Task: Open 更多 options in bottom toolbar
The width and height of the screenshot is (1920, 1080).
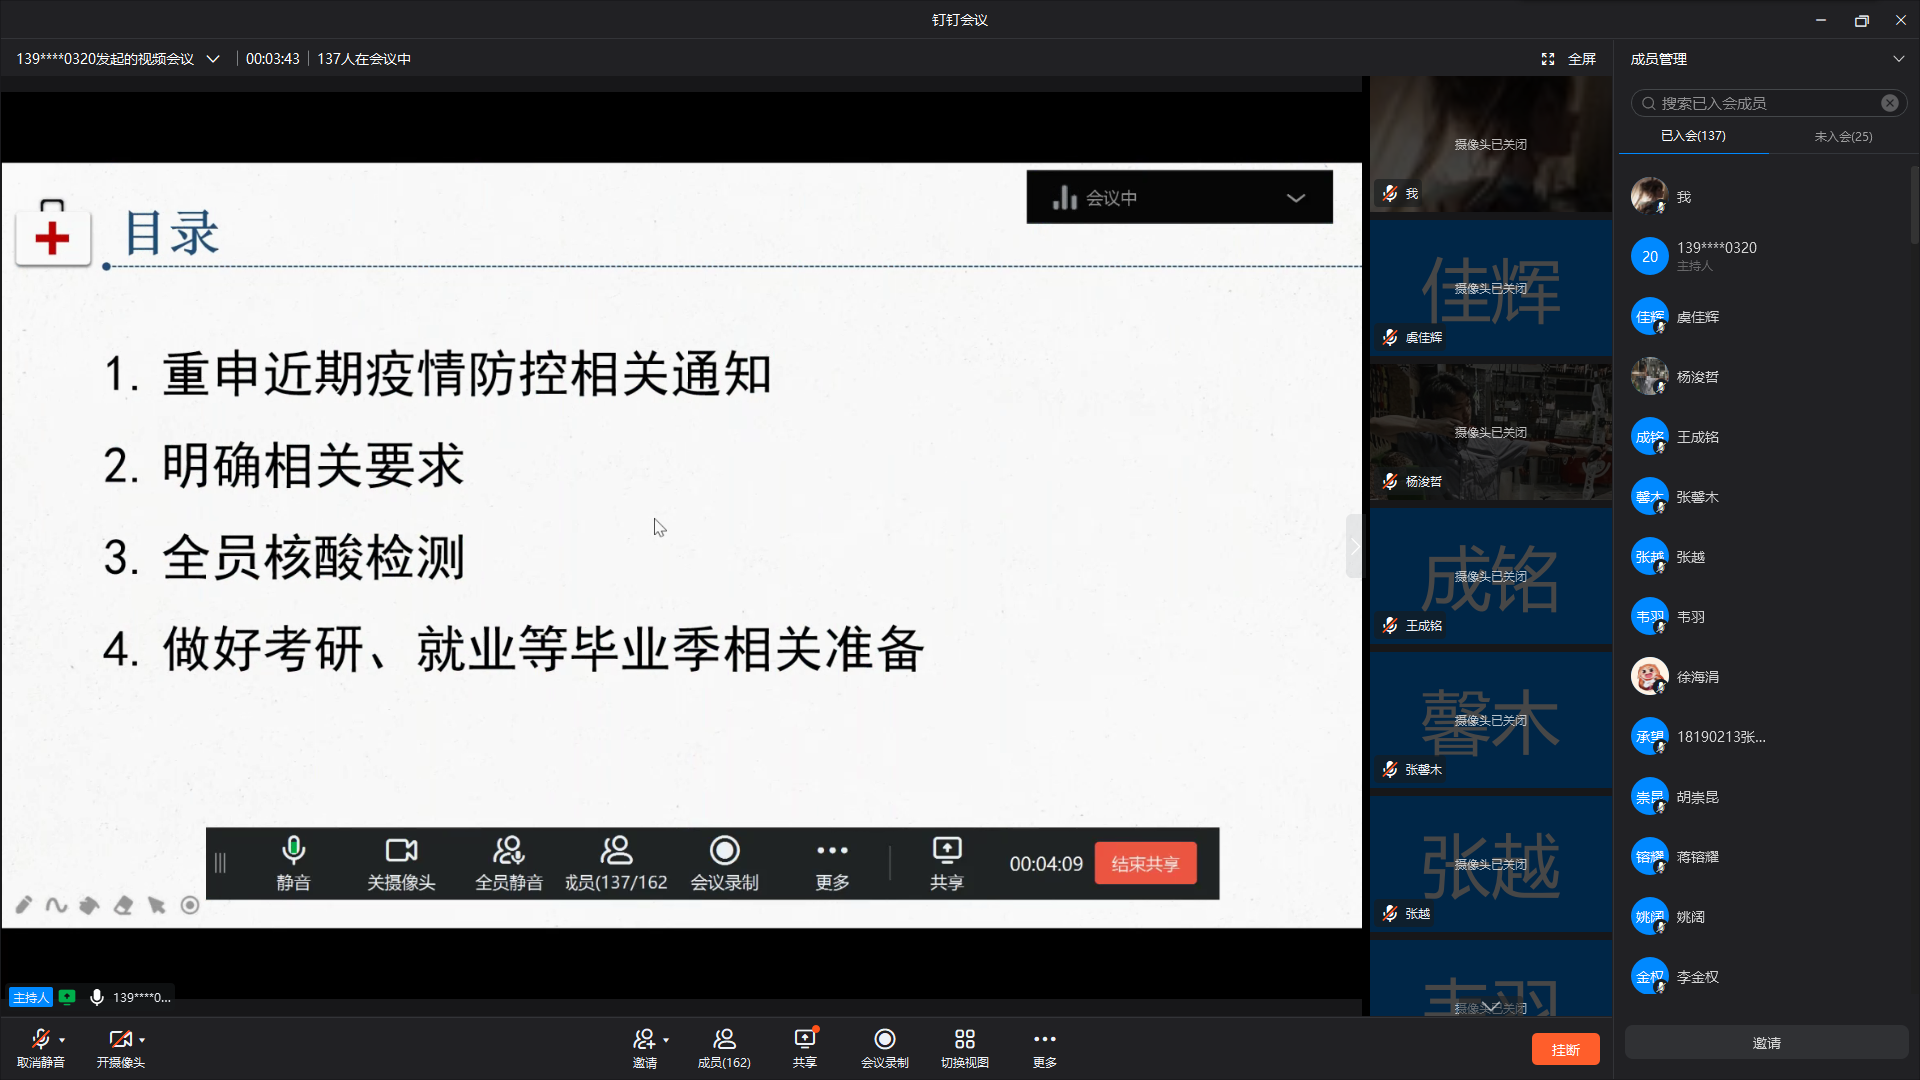Action: (x=1044, y=1040)
